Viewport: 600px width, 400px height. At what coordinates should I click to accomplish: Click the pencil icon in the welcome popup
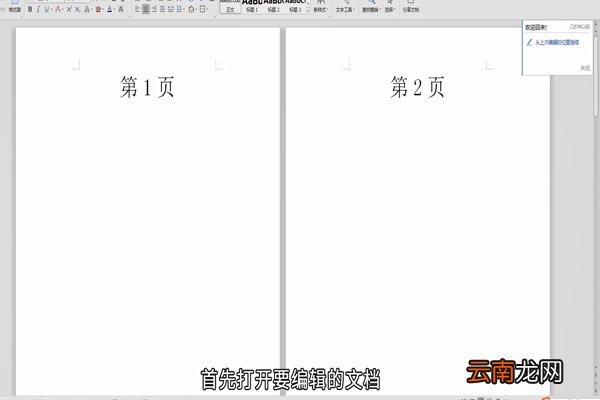tap(530, 42)
